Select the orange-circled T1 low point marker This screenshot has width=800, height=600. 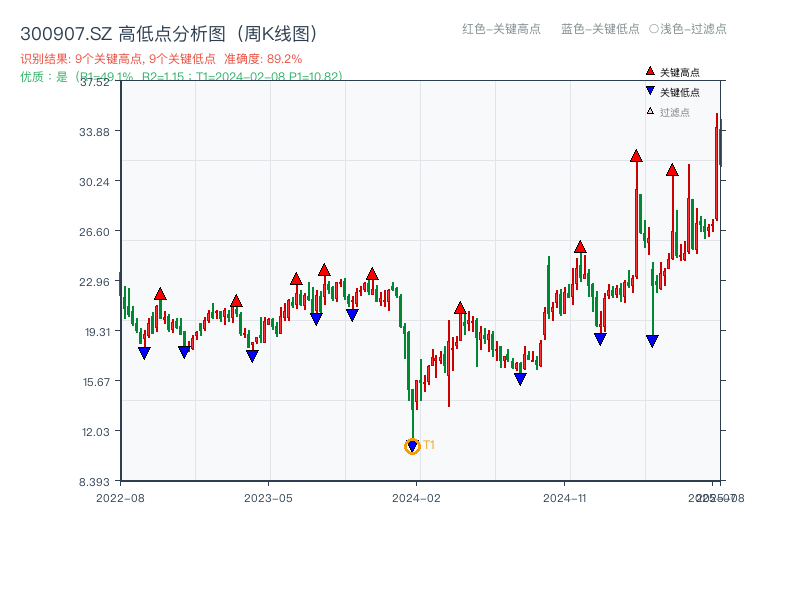pos(412,446)
